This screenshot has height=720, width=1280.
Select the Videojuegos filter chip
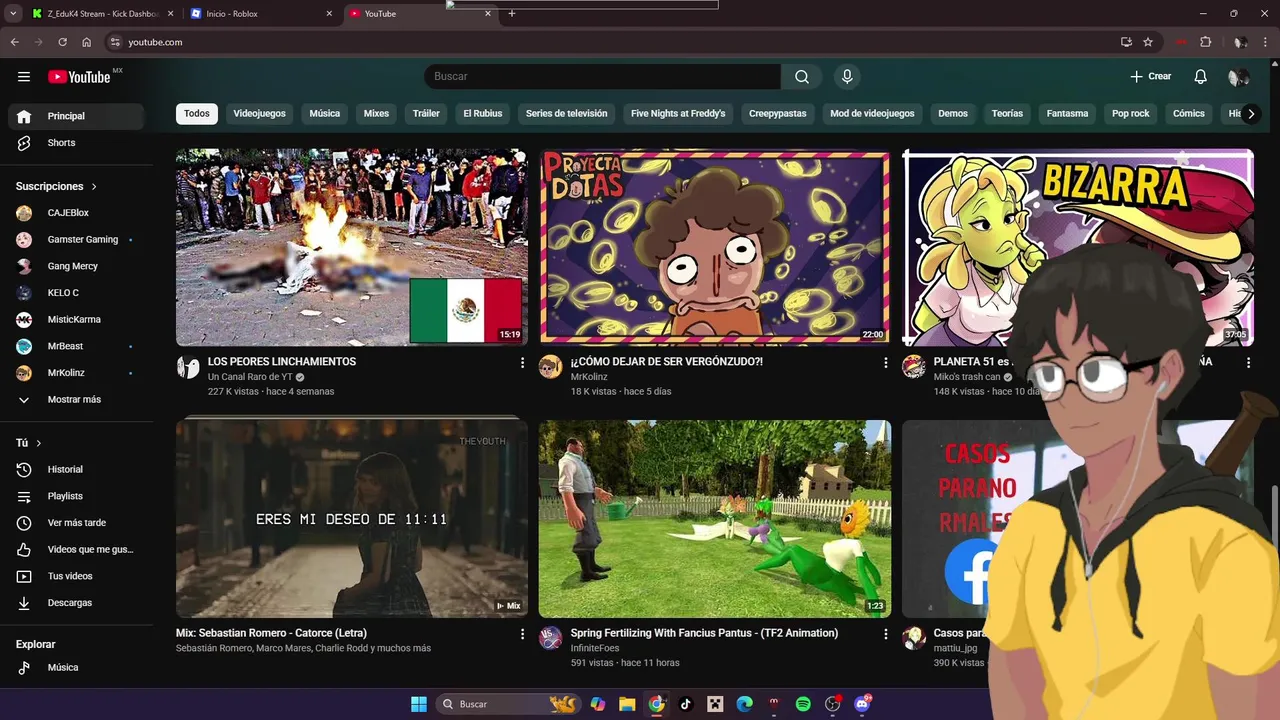coord(260,114)
